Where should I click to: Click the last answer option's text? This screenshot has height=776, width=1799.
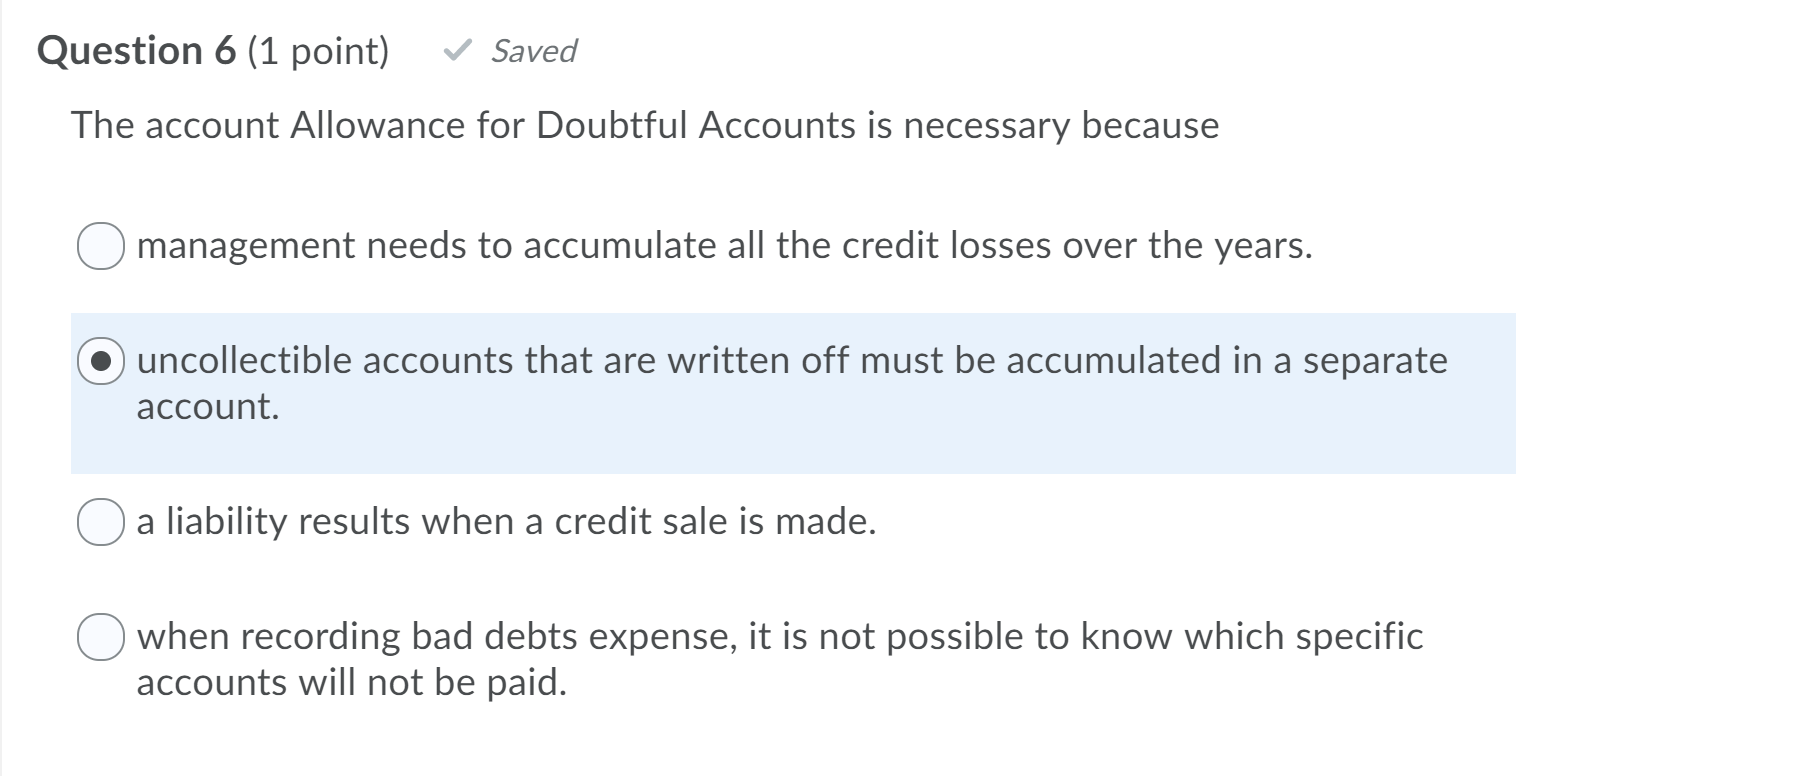[x=779, y=637]
